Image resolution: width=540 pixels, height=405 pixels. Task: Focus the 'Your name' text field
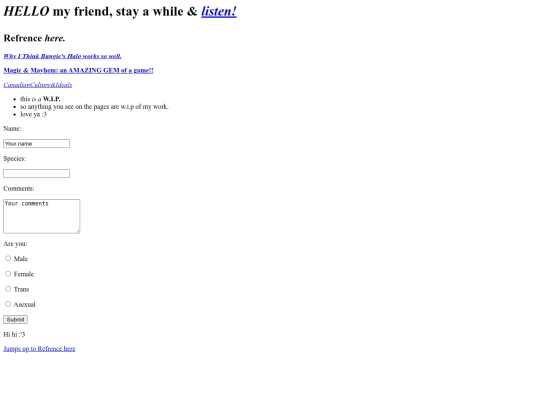pos(37,144)
